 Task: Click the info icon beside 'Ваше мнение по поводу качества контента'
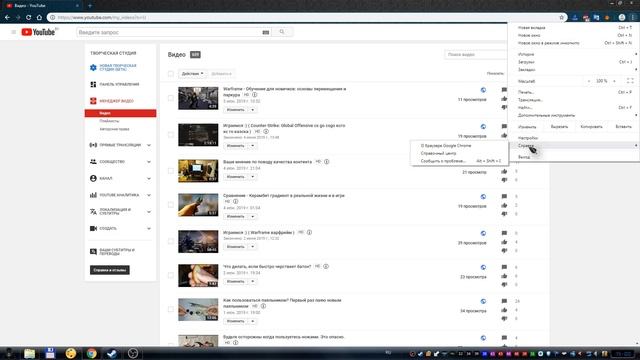pyautogui.click(x=327, y=162)
